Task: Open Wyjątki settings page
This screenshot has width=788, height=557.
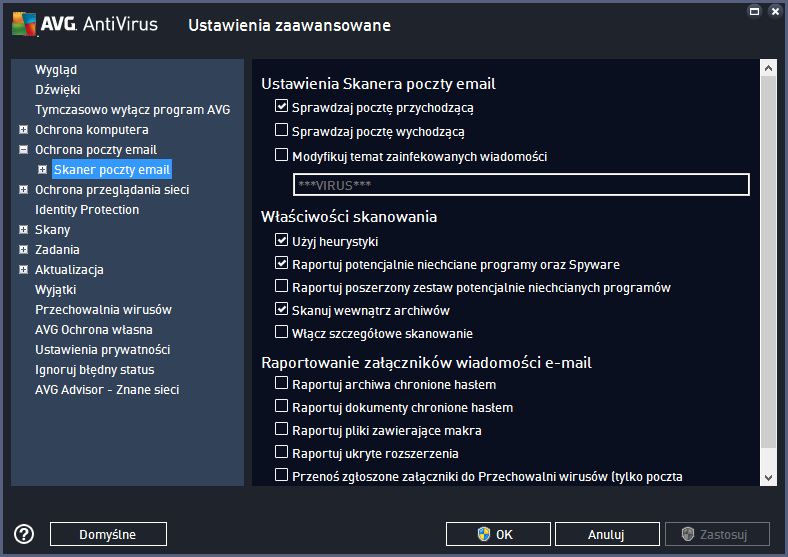Action: [x=56, y=290]
